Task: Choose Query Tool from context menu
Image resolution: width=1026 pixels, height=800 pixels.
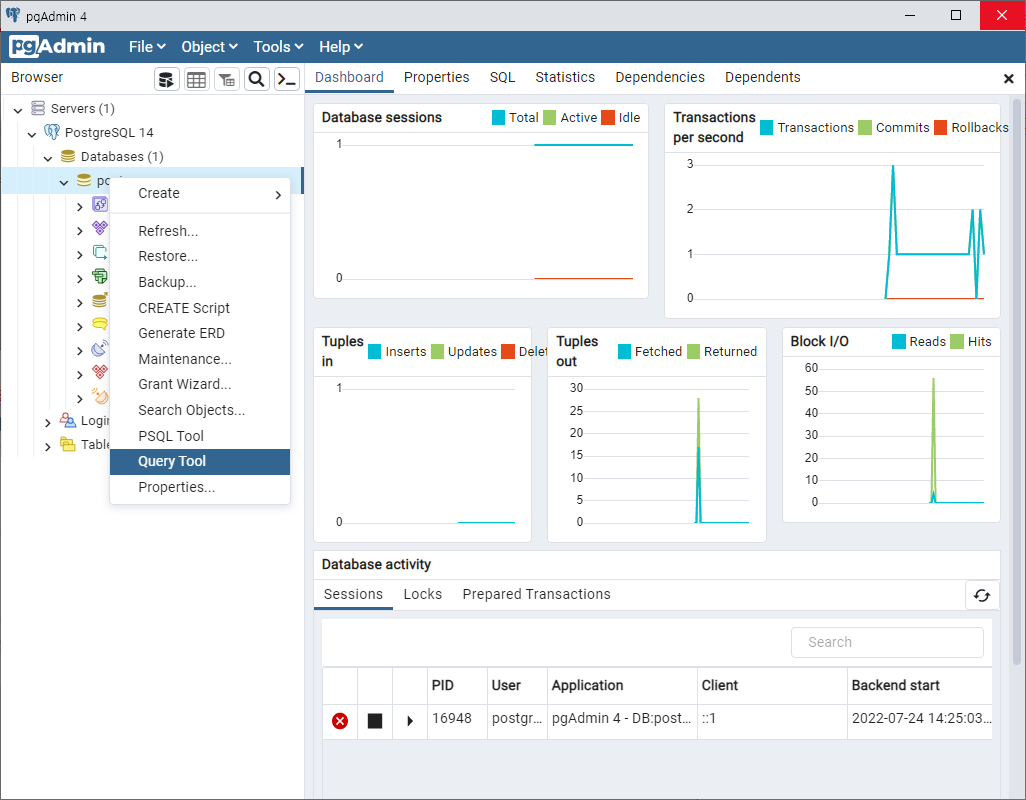Action: (200, 461)
